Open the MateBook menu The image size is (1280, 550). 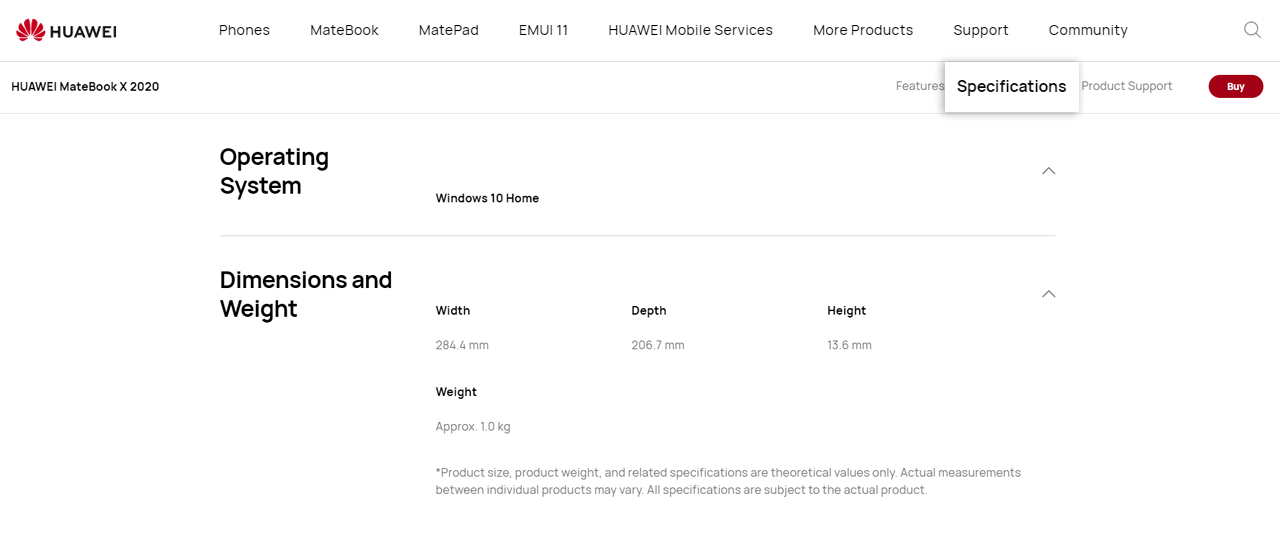click(x=344, y=30)
